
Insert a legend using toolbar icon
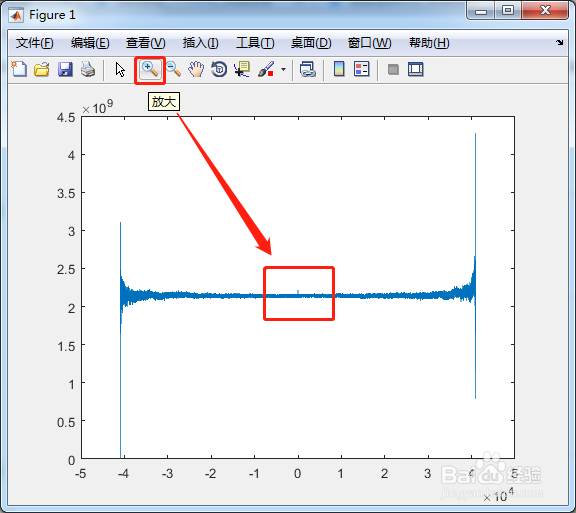[x=361, y=69]
